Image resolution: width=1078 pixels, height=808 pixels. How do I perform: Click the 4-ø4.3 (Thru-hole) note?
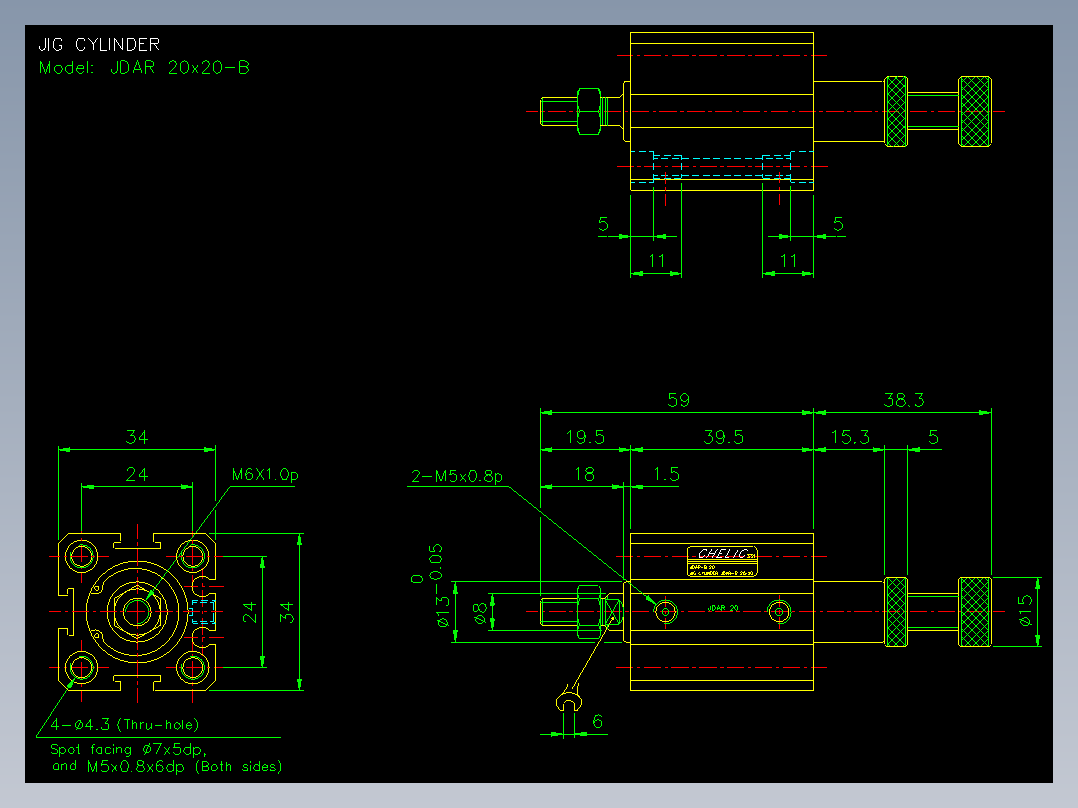point(124,724)
